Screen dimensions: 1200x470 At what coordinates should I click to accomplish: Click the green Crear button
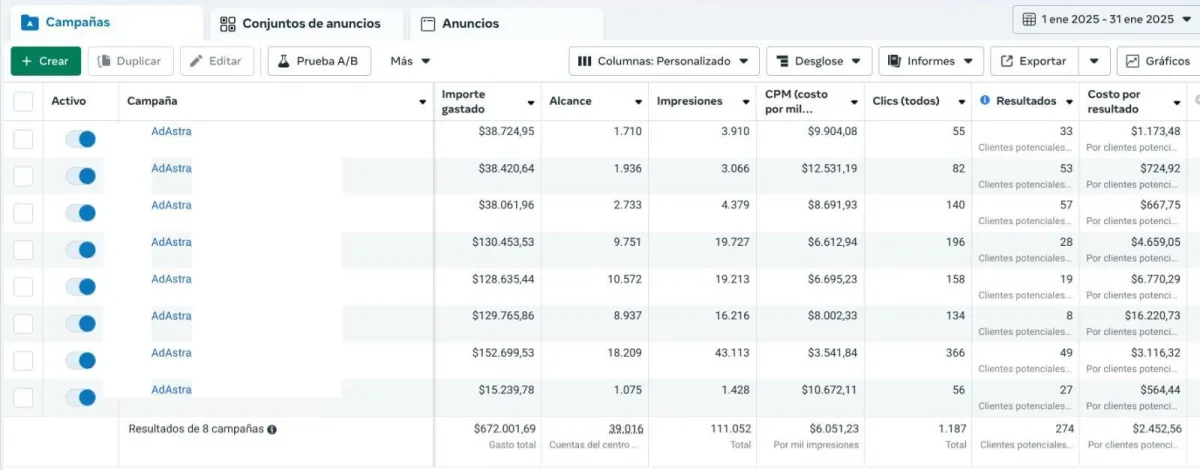[x=45, y=61]
